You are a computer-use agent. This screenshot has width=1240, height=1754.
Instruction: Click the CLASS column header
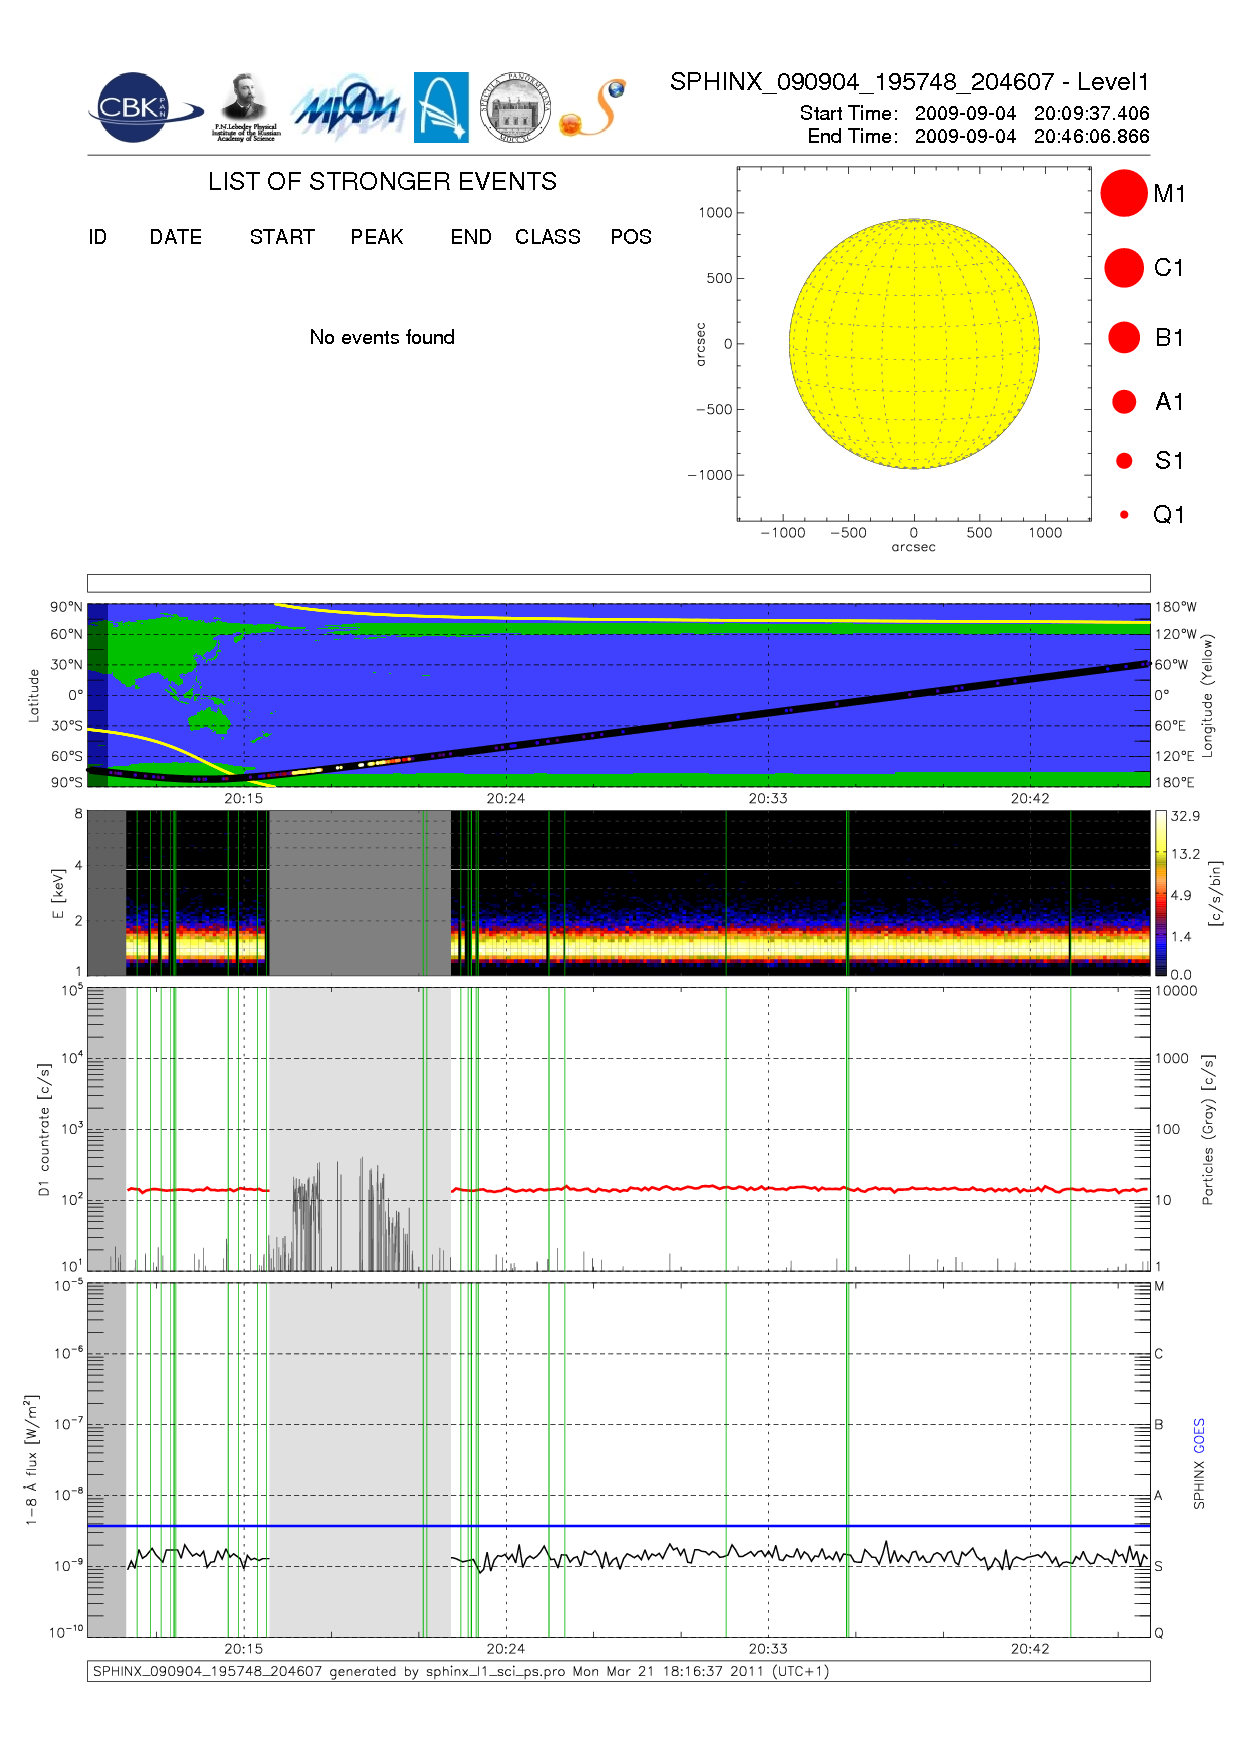547,237
